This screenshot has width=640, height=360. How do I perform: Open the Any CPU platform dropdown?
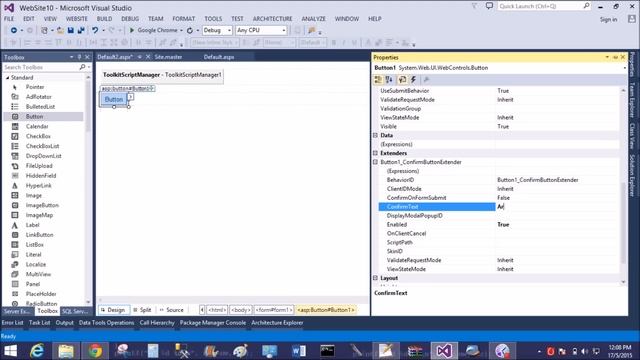(x=284, y=30)
